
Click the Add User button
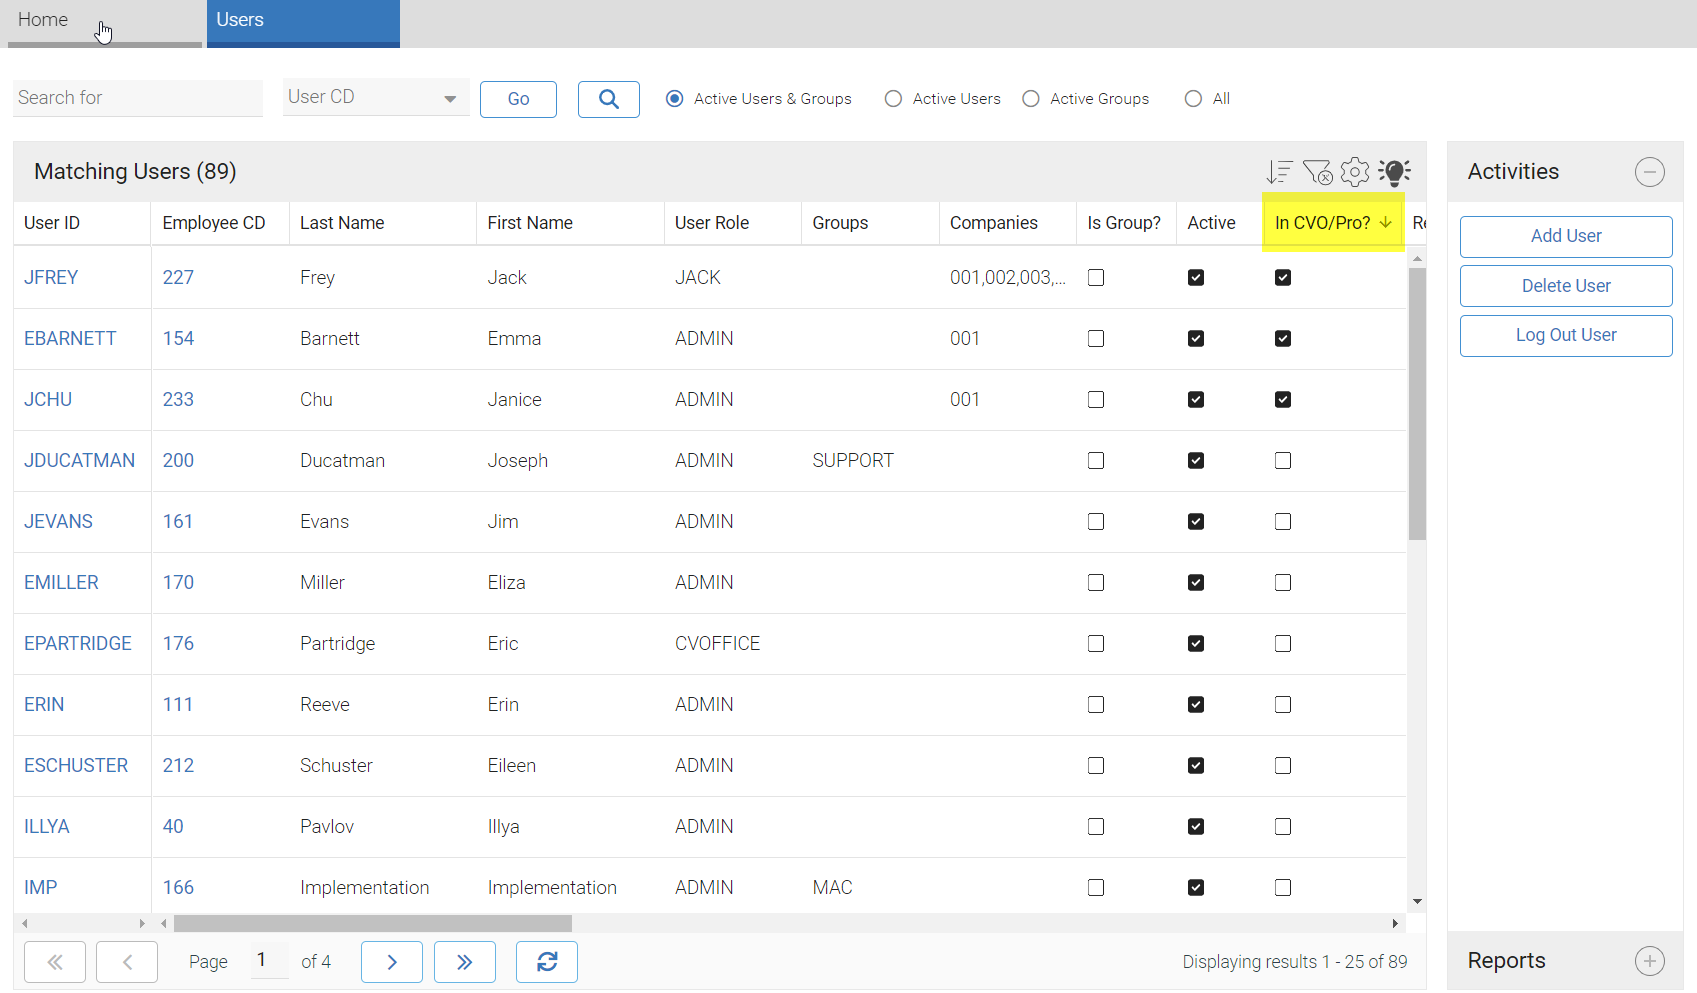[x=1566, y=236]
